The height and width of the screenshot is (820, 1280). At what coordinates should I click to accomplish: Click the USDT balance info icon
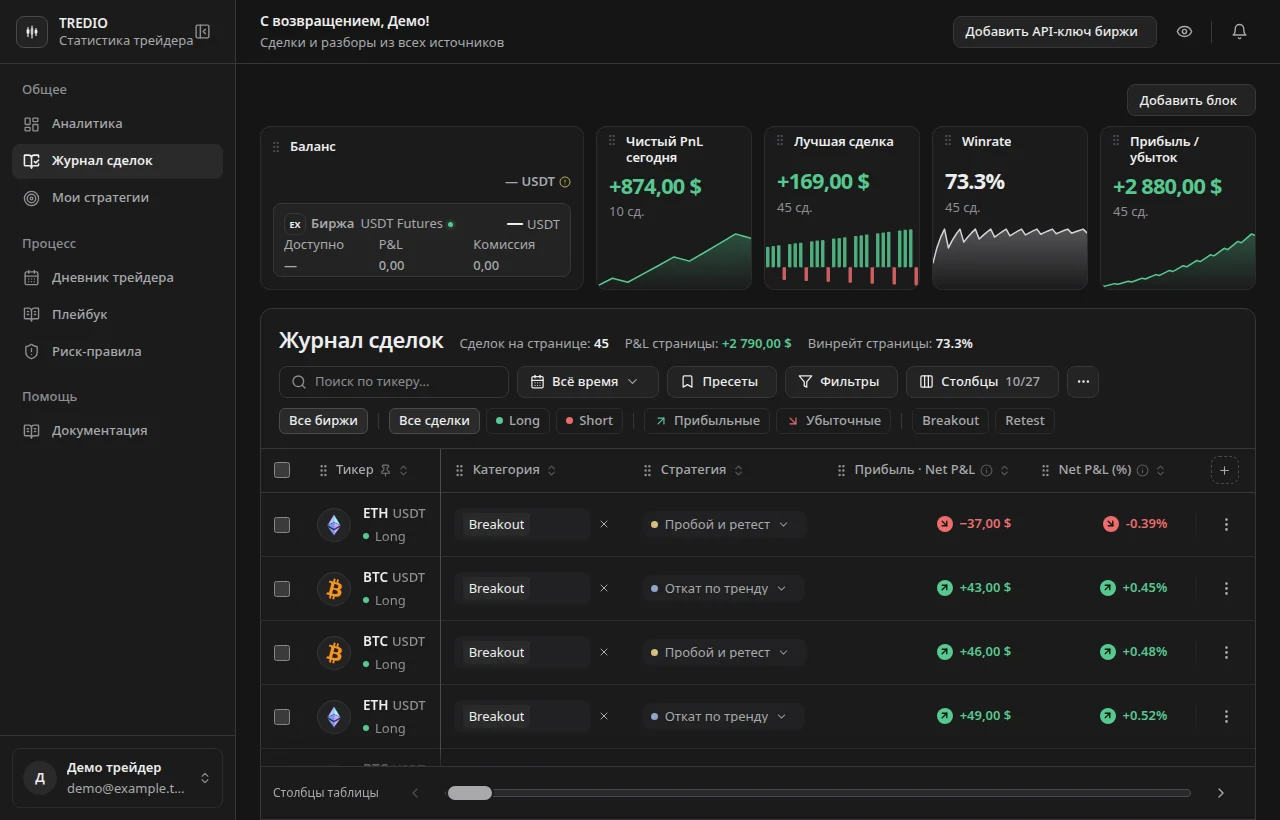pyautogui.click(x=565, y=182)
